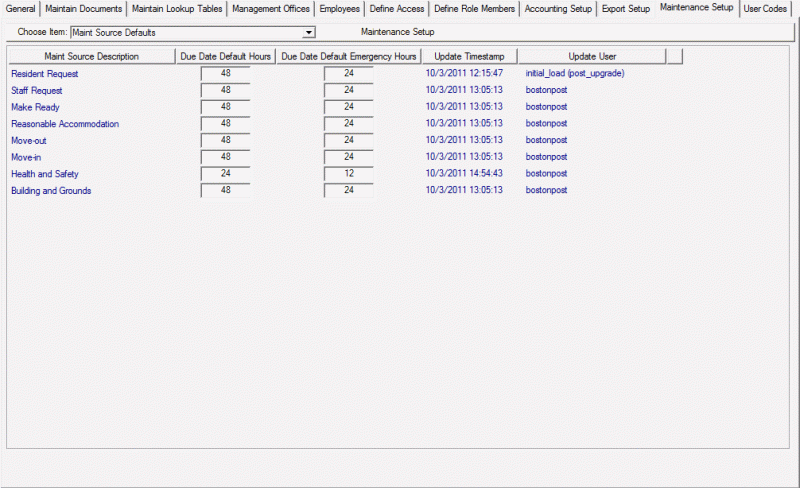Edit emergency hours for Move-out
The width and height of the screenshot is (800, 488).
(x=348, y=140)
